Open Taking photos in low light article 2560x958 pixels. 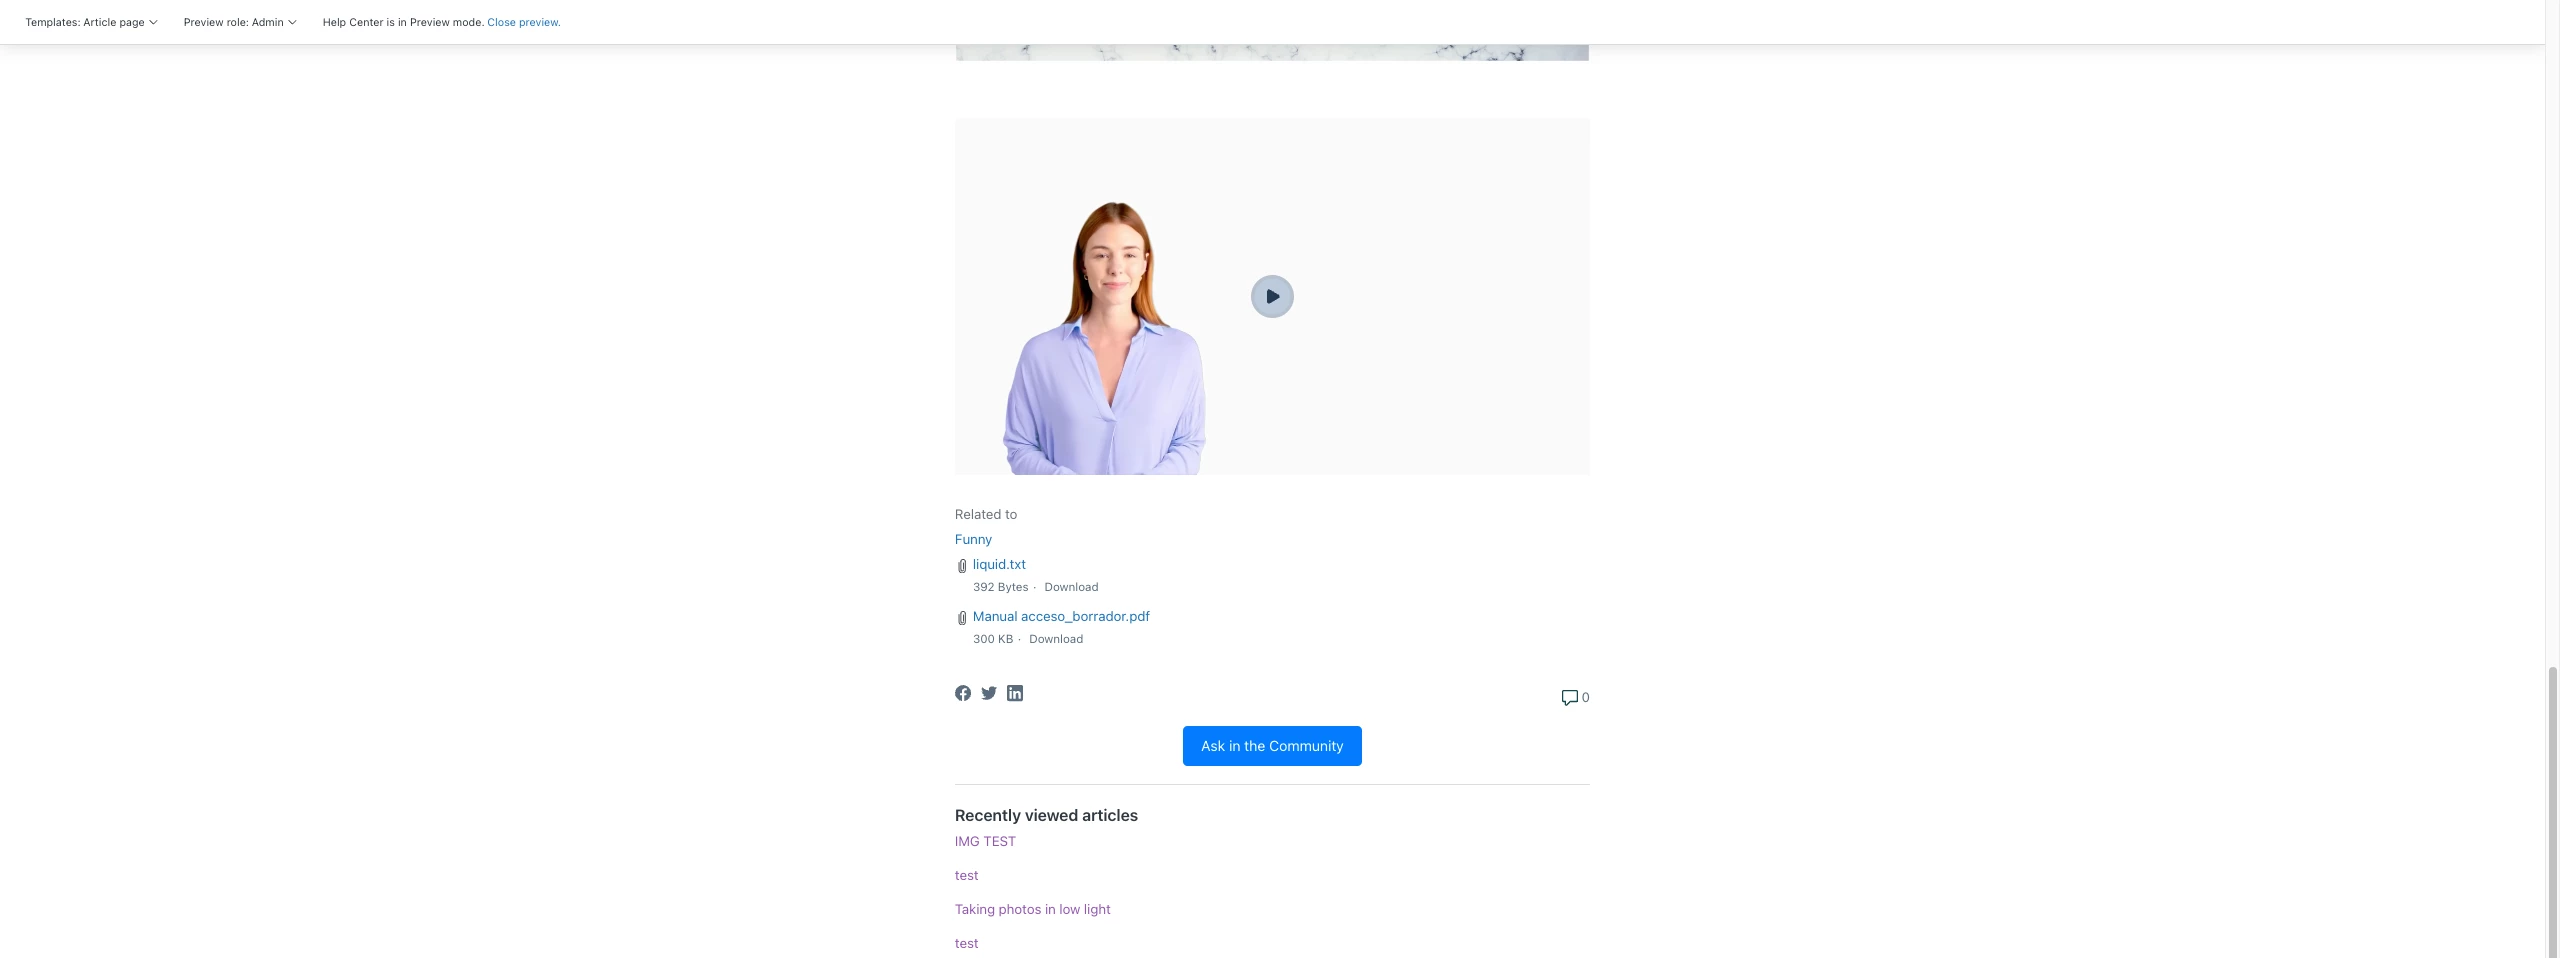coord(1032,909)
